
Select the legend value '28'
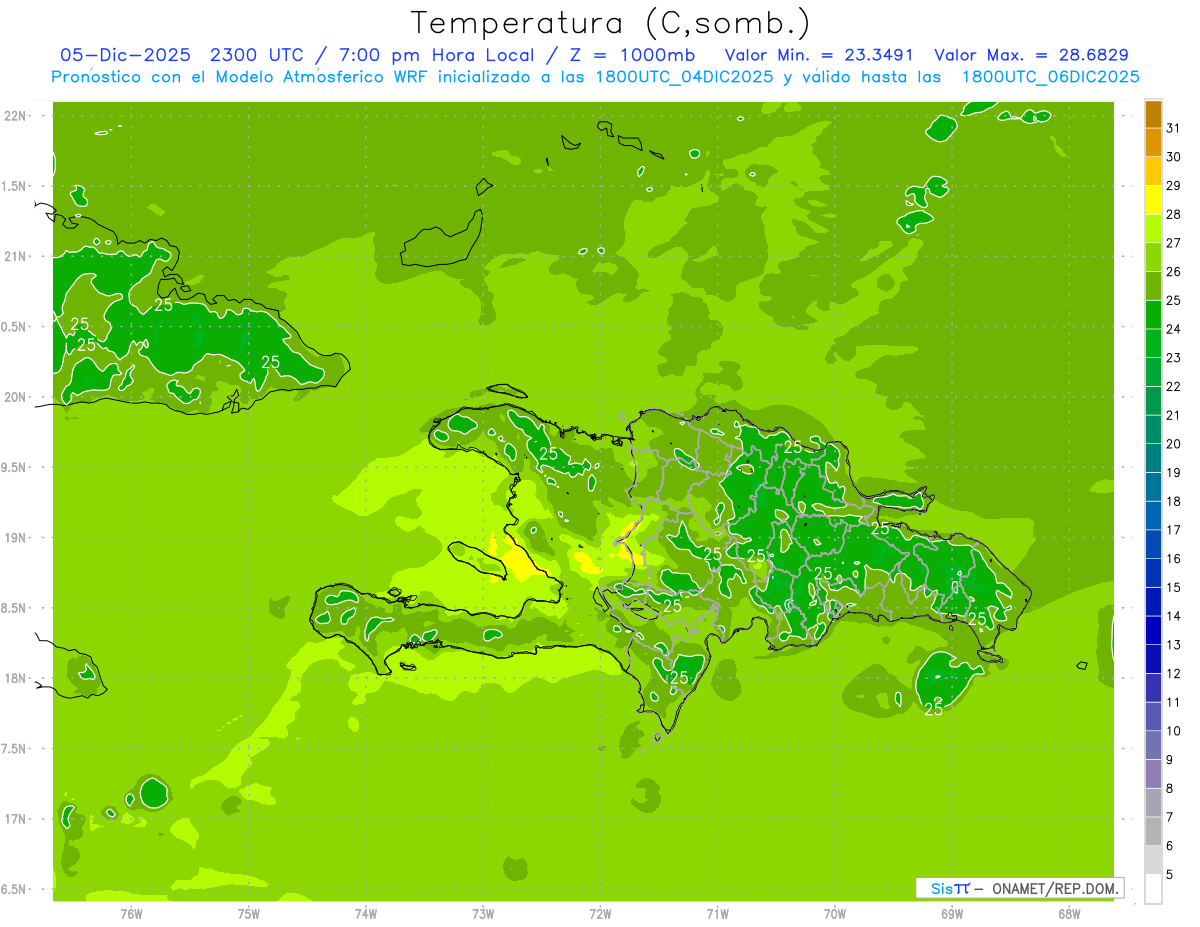[1174, 214]
